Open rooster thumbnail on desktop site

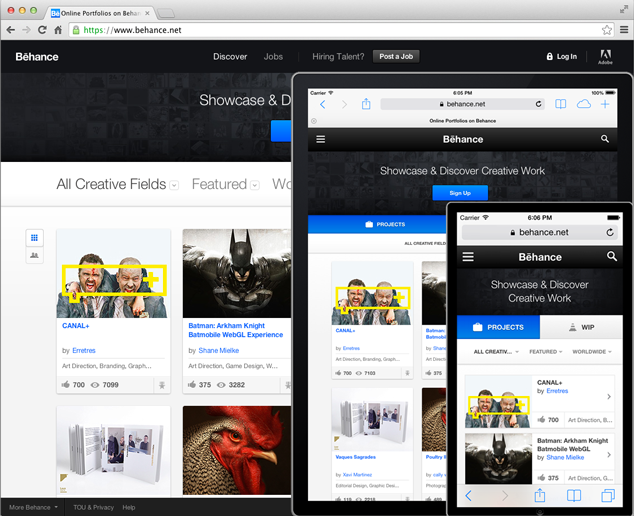point(237,450)
